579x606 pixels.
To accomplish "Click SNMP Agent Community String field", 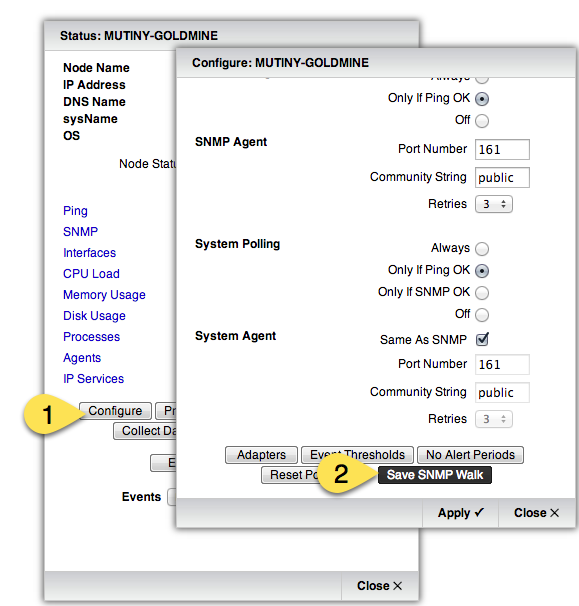I will tap(502, 178).
